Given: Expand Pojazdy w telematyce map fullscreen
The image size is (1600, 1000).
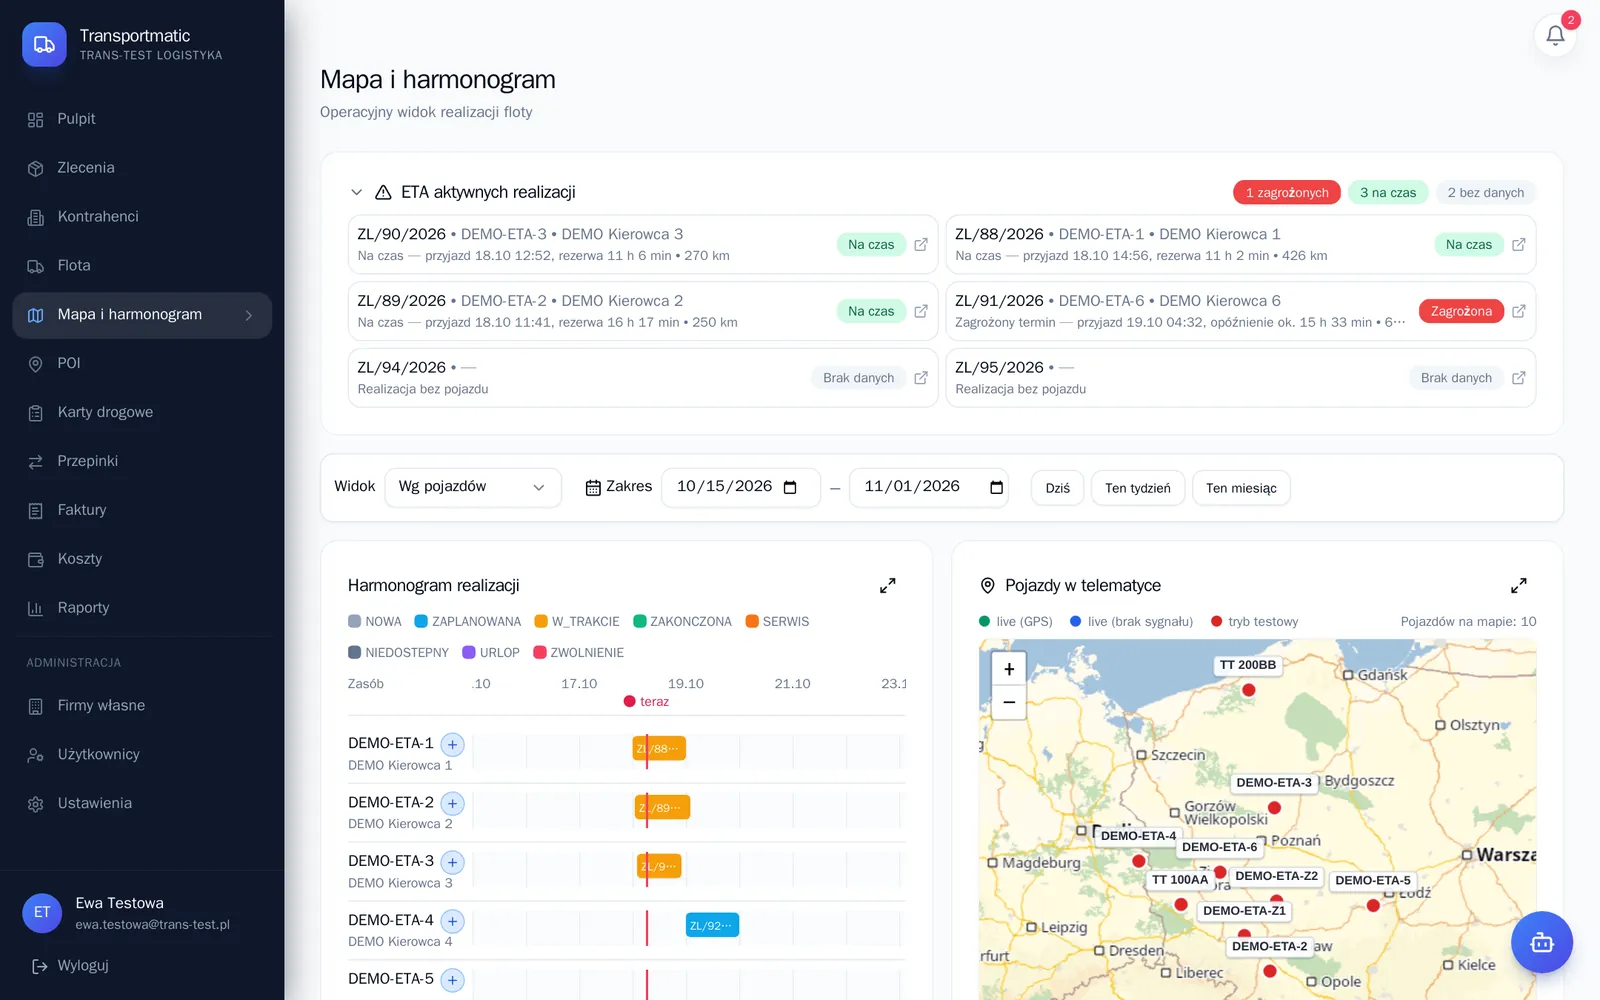Looking at the screenshot, I should coord(1518,586).
